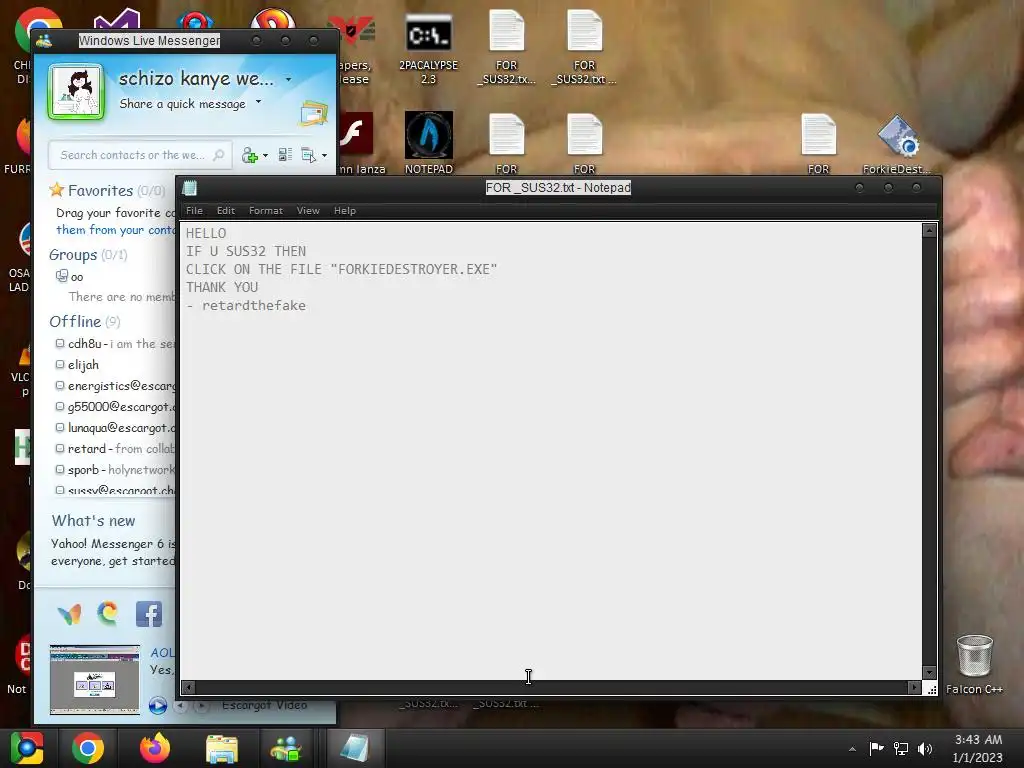The image size is (1024, 768).
Task: Select the oo group in Messenger
Action: point(70,276)
